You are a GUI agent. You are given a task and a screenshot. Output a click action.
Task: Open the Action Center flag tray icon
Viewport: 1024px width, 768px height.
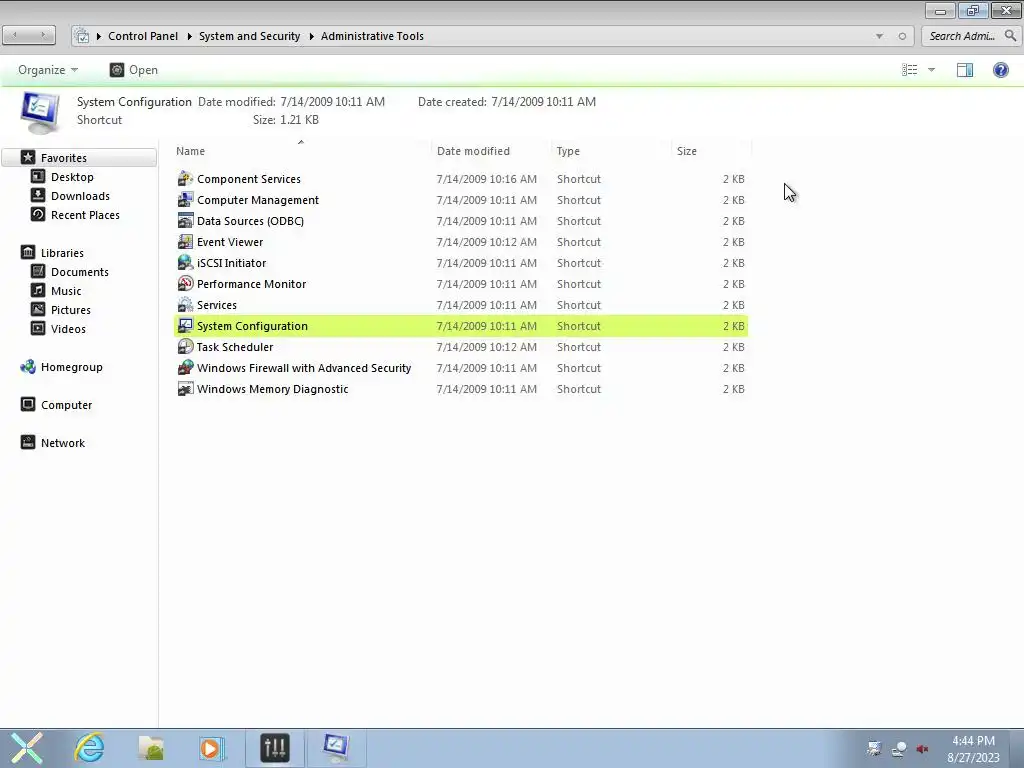pos(874,749)
